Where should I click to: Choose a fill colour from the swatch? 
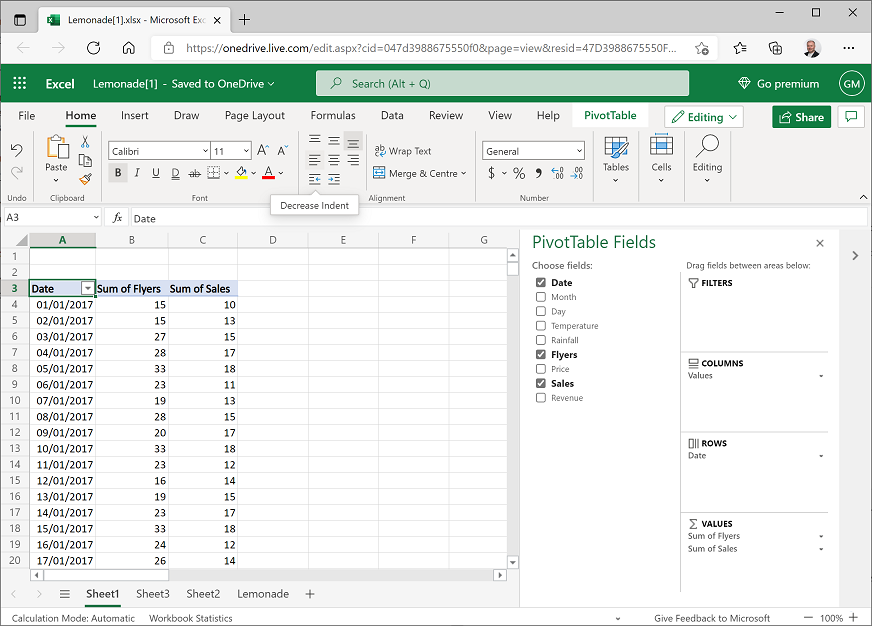240,172
